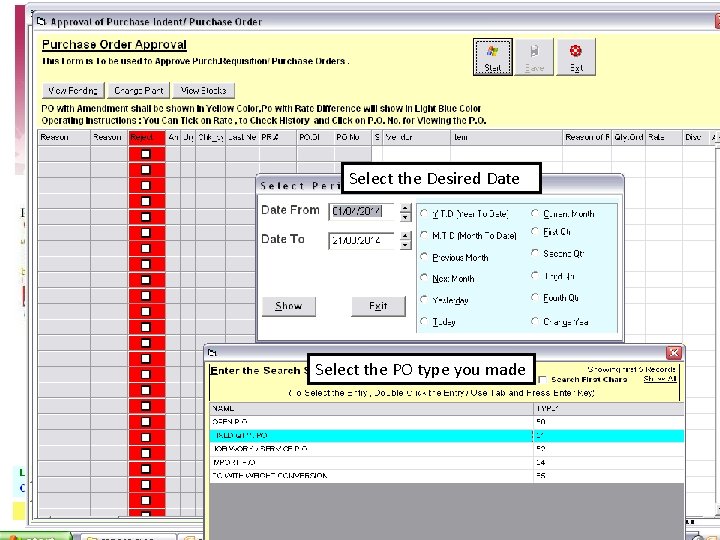Select the PO row with type 54
The width and height of the screenshot is (720, 540).
coord(446,462)
